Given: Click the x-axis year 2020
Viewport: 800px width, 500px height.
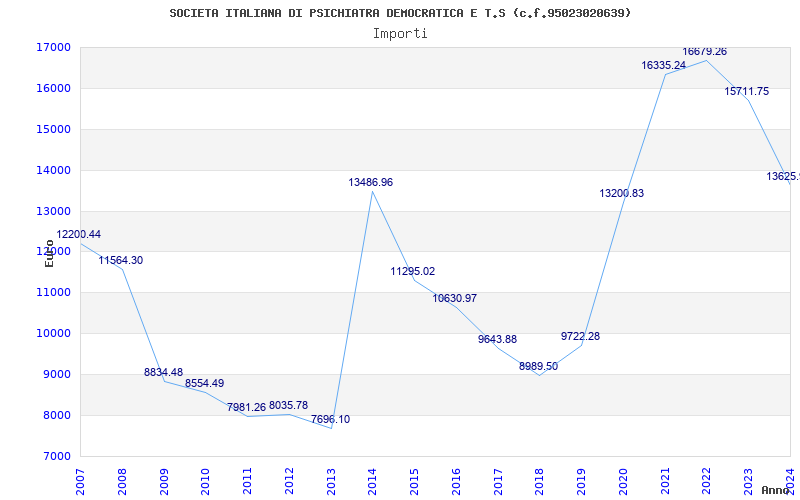Looking at the screenshot, I should click(623, 482).
